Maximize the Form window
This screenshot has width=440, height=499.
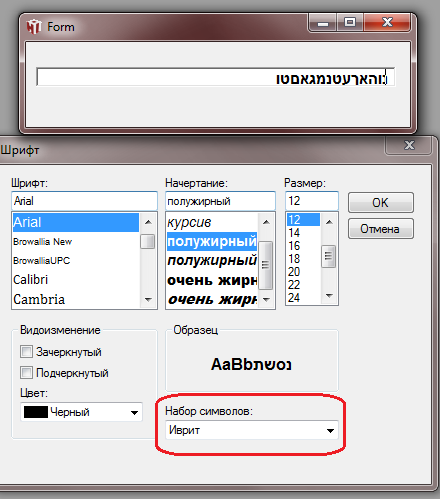point(350,23)
